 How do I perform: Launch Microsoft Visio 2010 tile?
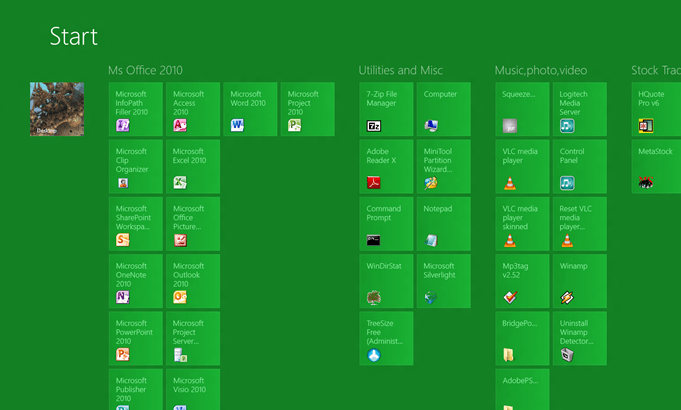click(x=193, y=389)
